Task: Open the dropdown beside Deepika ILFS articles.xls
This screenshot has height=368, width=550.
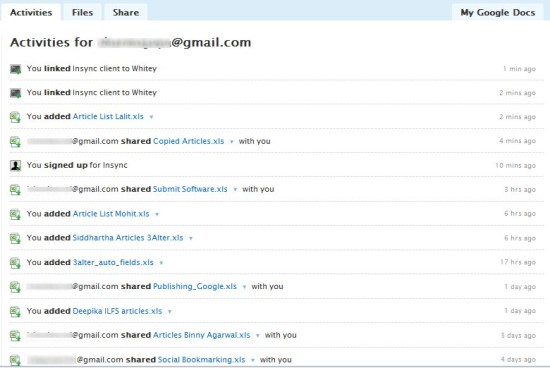Action: pyautogui.click(x=170, y=312)
